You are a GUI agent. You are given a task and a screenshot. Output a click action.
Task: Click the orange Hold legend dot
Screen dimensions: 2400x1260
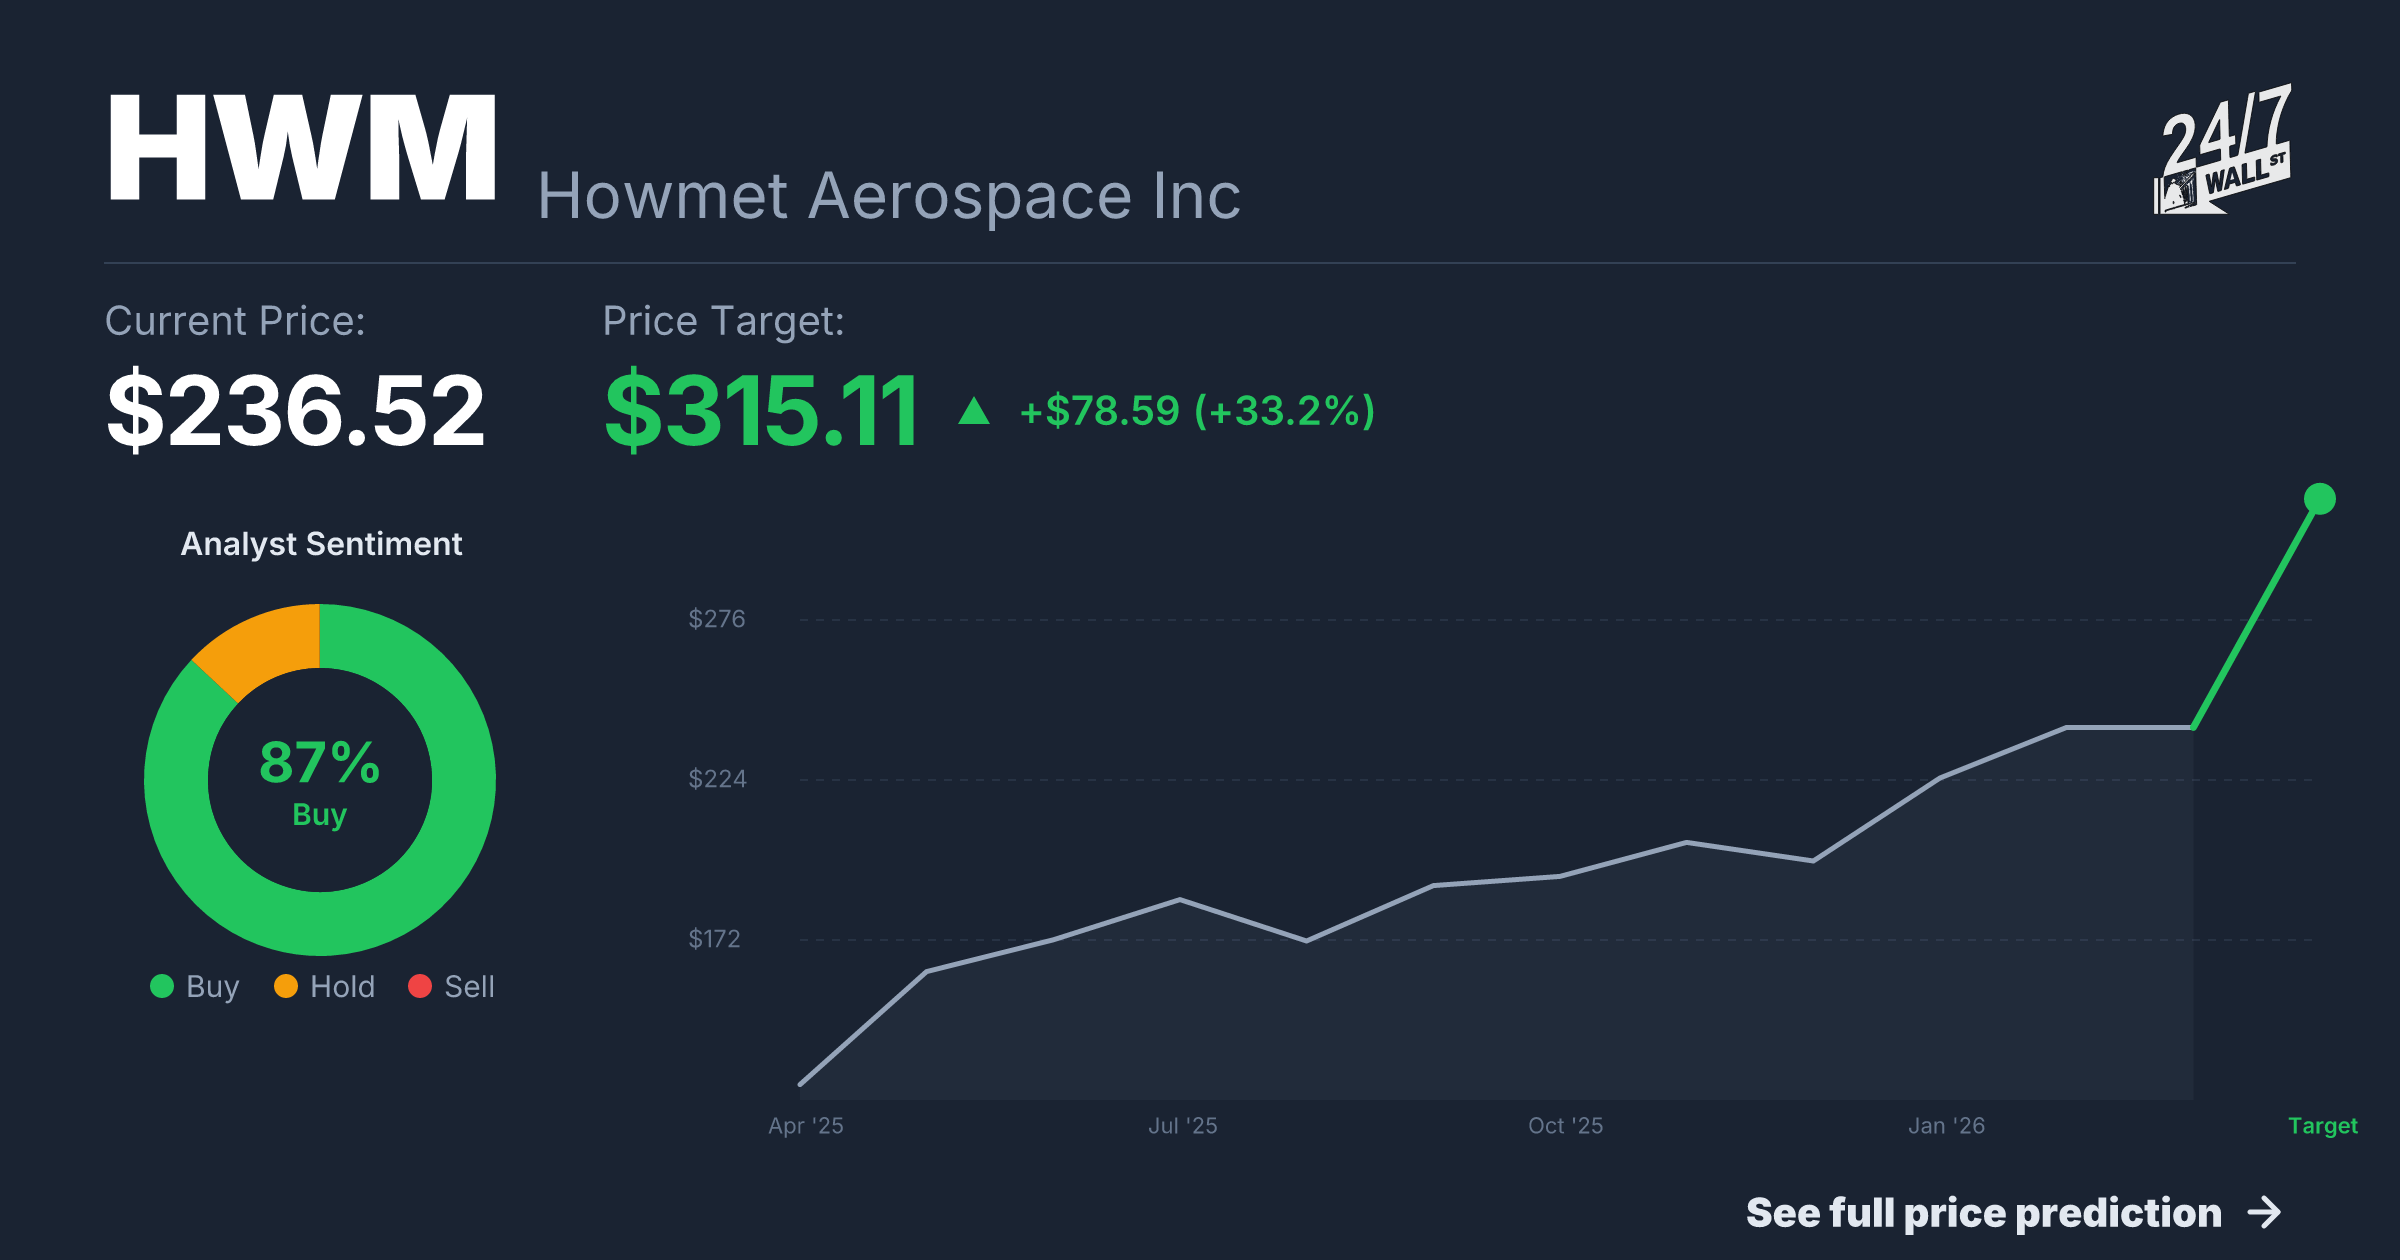[x=286, y=986]
